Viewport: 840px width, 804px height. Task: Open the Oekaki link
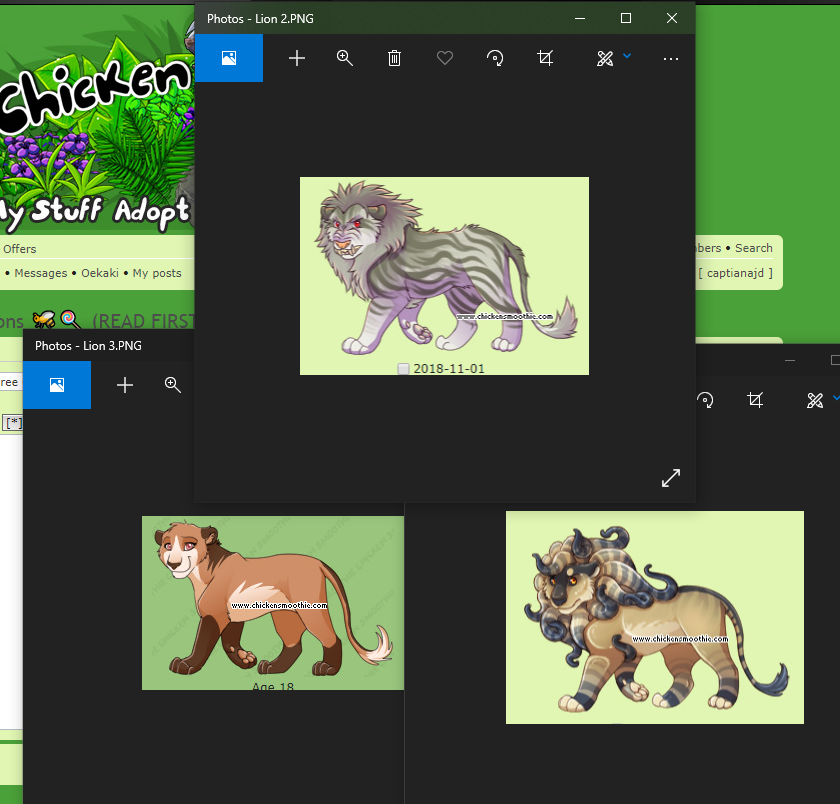pos(100,273)
